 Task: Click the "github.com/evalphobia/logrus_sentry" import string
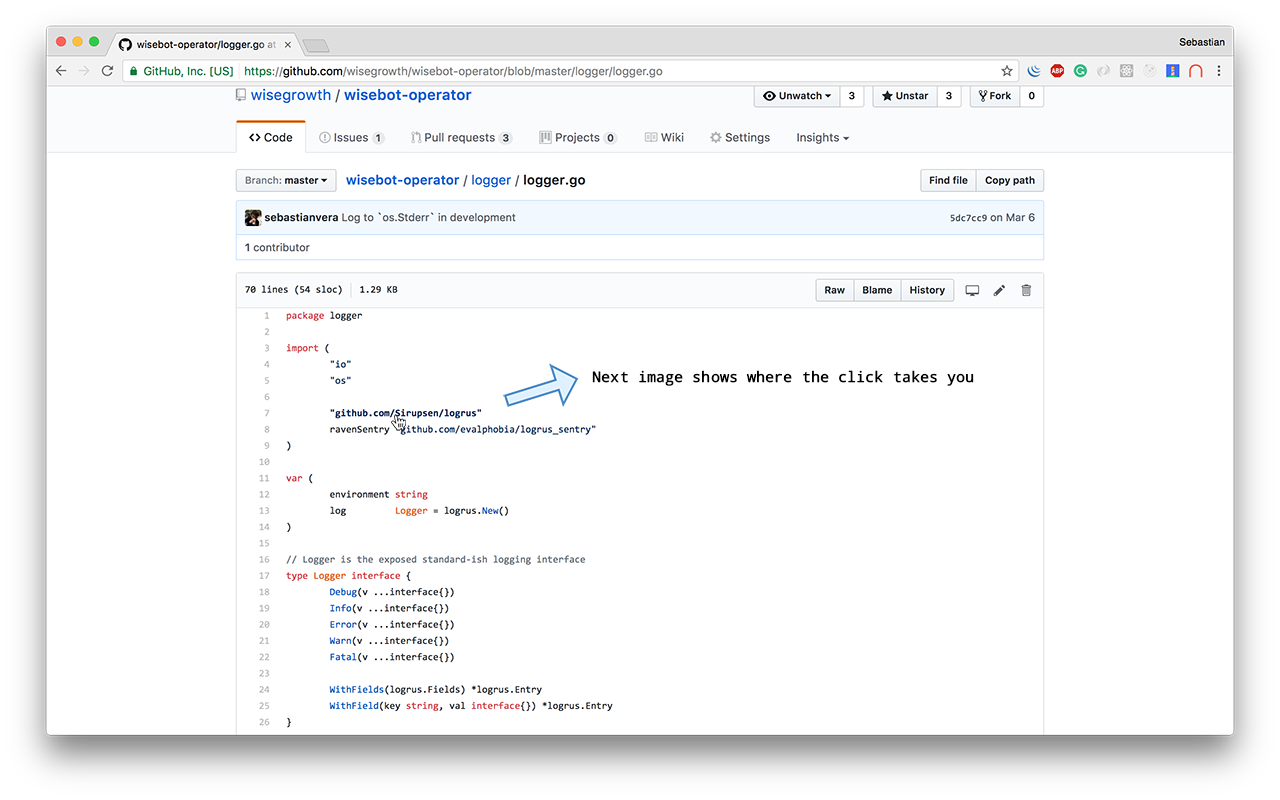coord(498,429)
